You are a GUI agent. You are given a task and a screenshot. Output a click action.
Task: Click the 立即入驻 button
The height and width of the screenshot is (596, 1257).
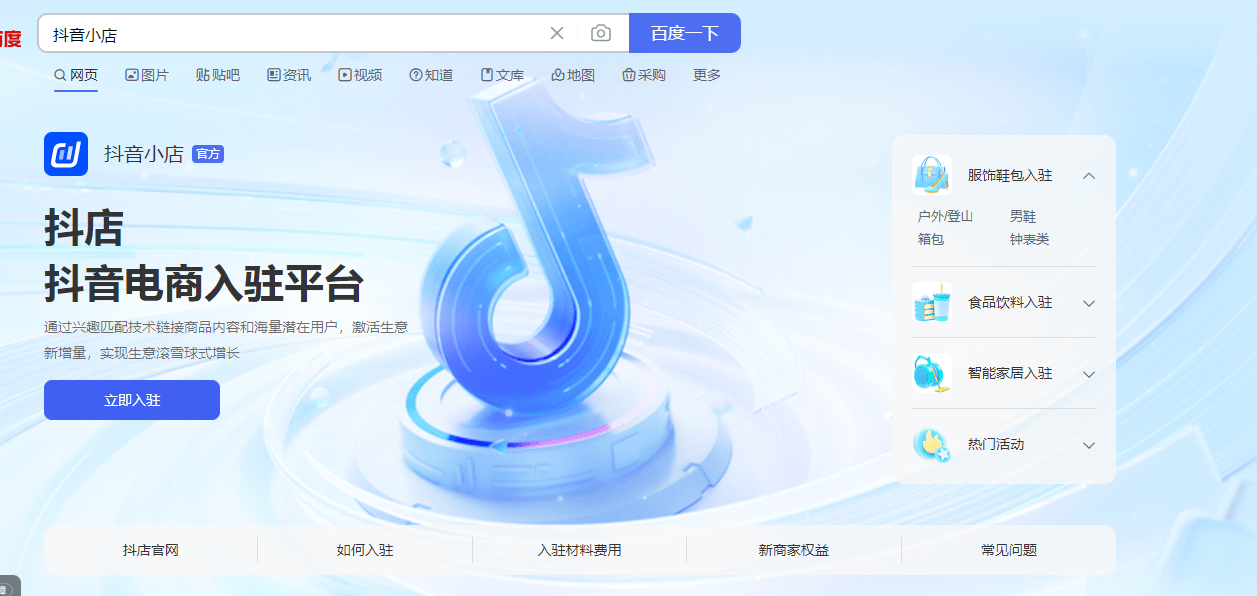(x=131, y=399)
